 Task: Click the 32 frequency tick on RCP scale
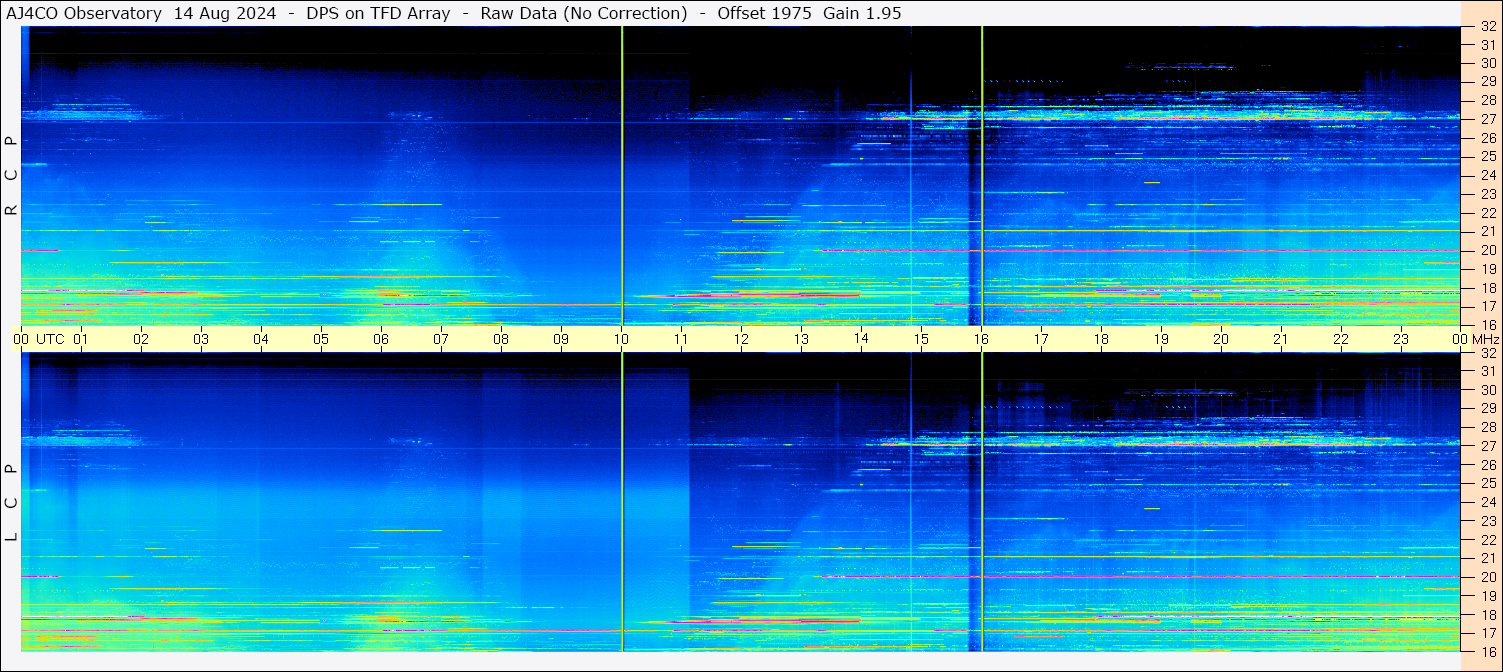pyautogui.click(x=1488, y=28)
